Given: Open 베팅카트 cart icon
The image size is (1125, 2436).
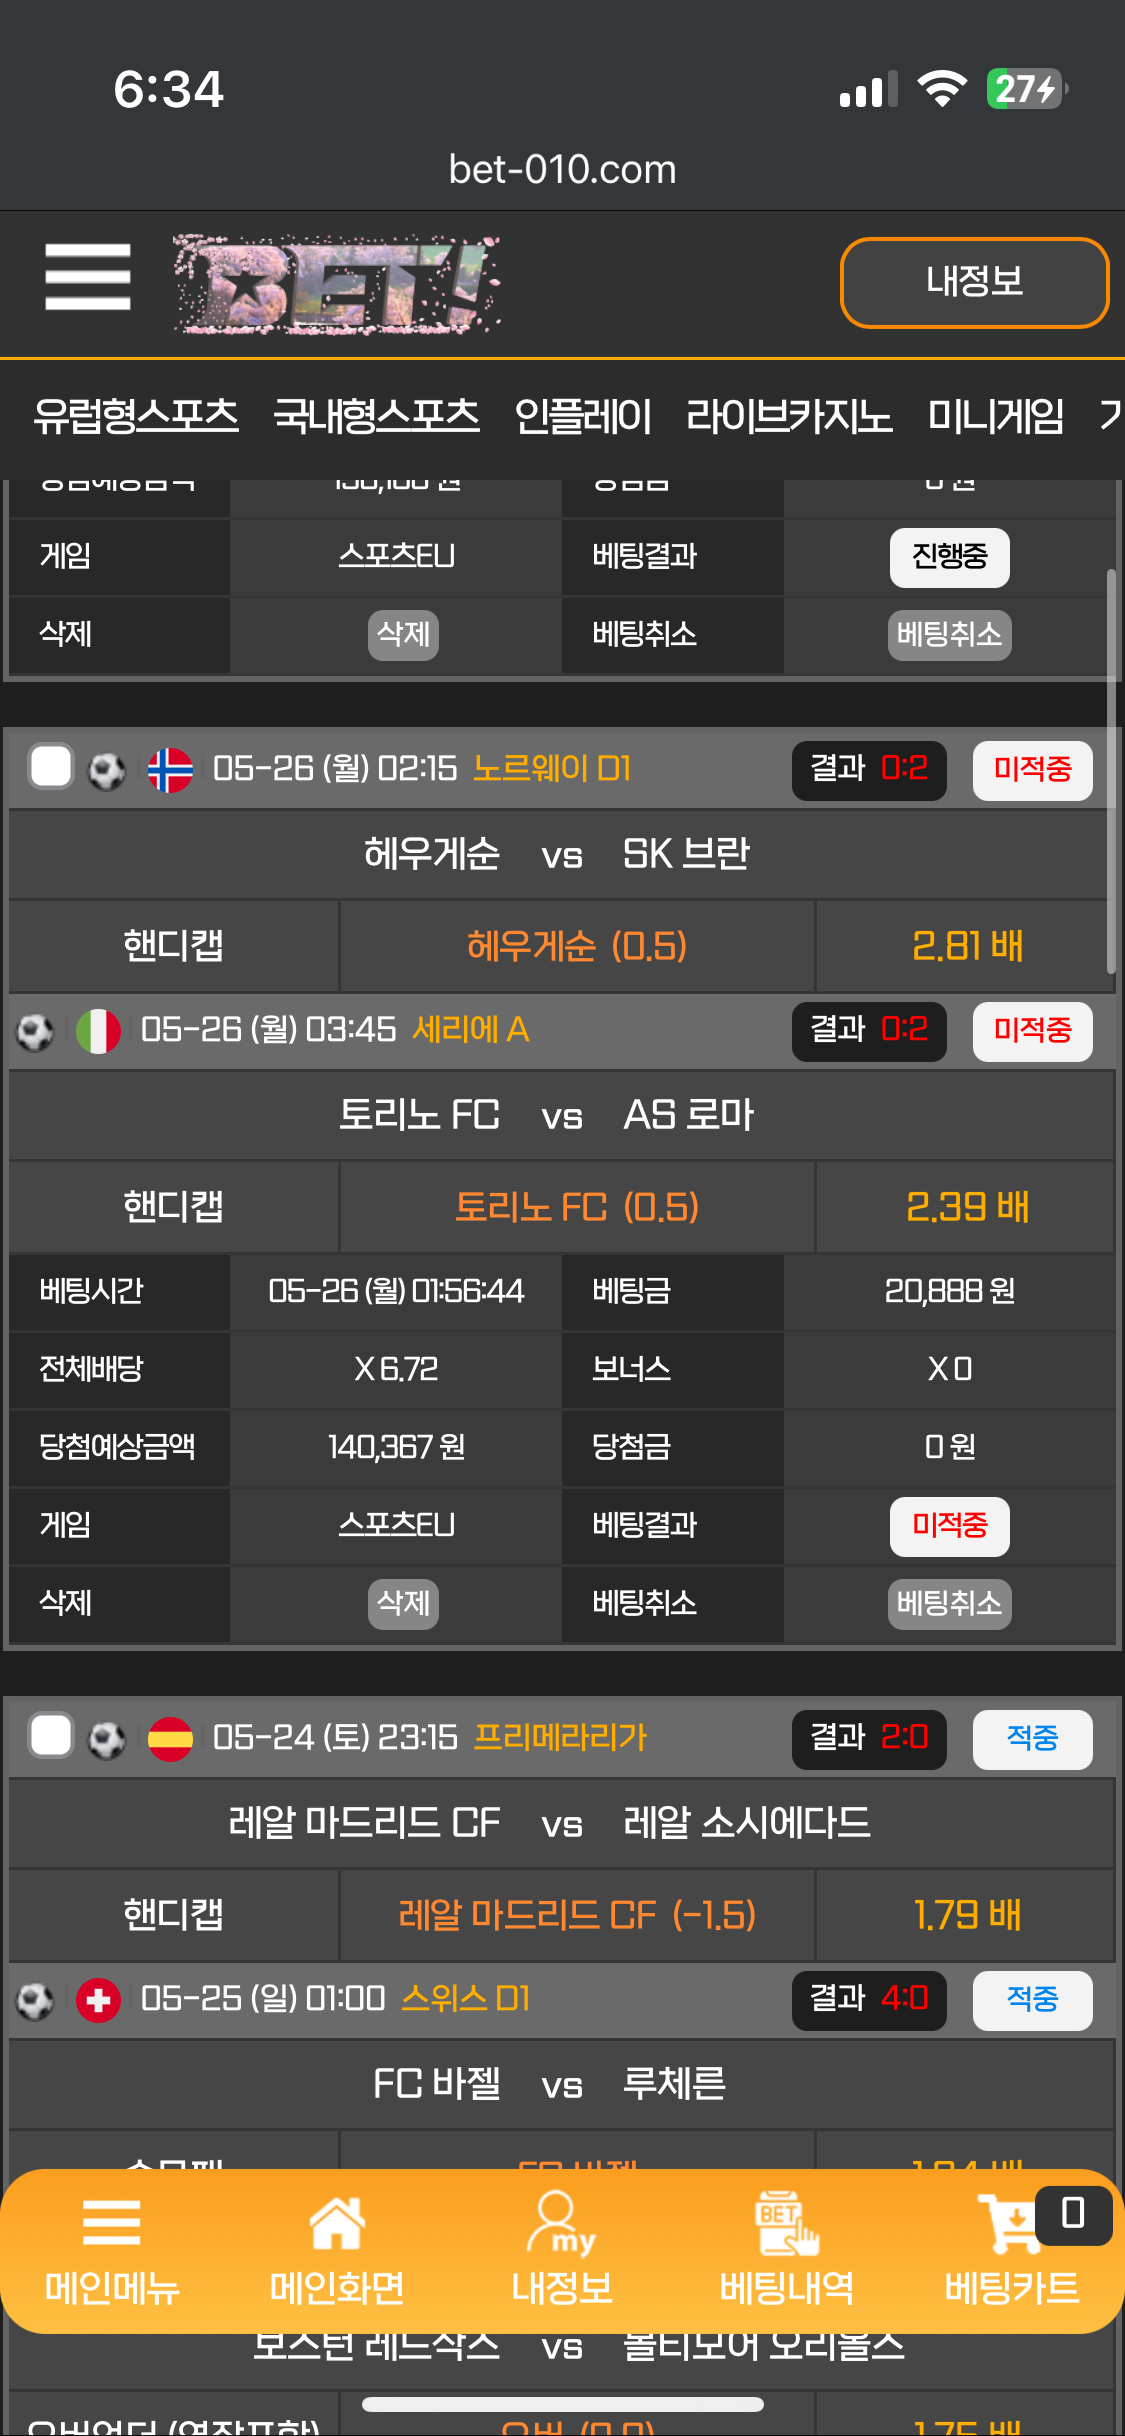Looking at the screenshot, I should pos(1012,2250).
